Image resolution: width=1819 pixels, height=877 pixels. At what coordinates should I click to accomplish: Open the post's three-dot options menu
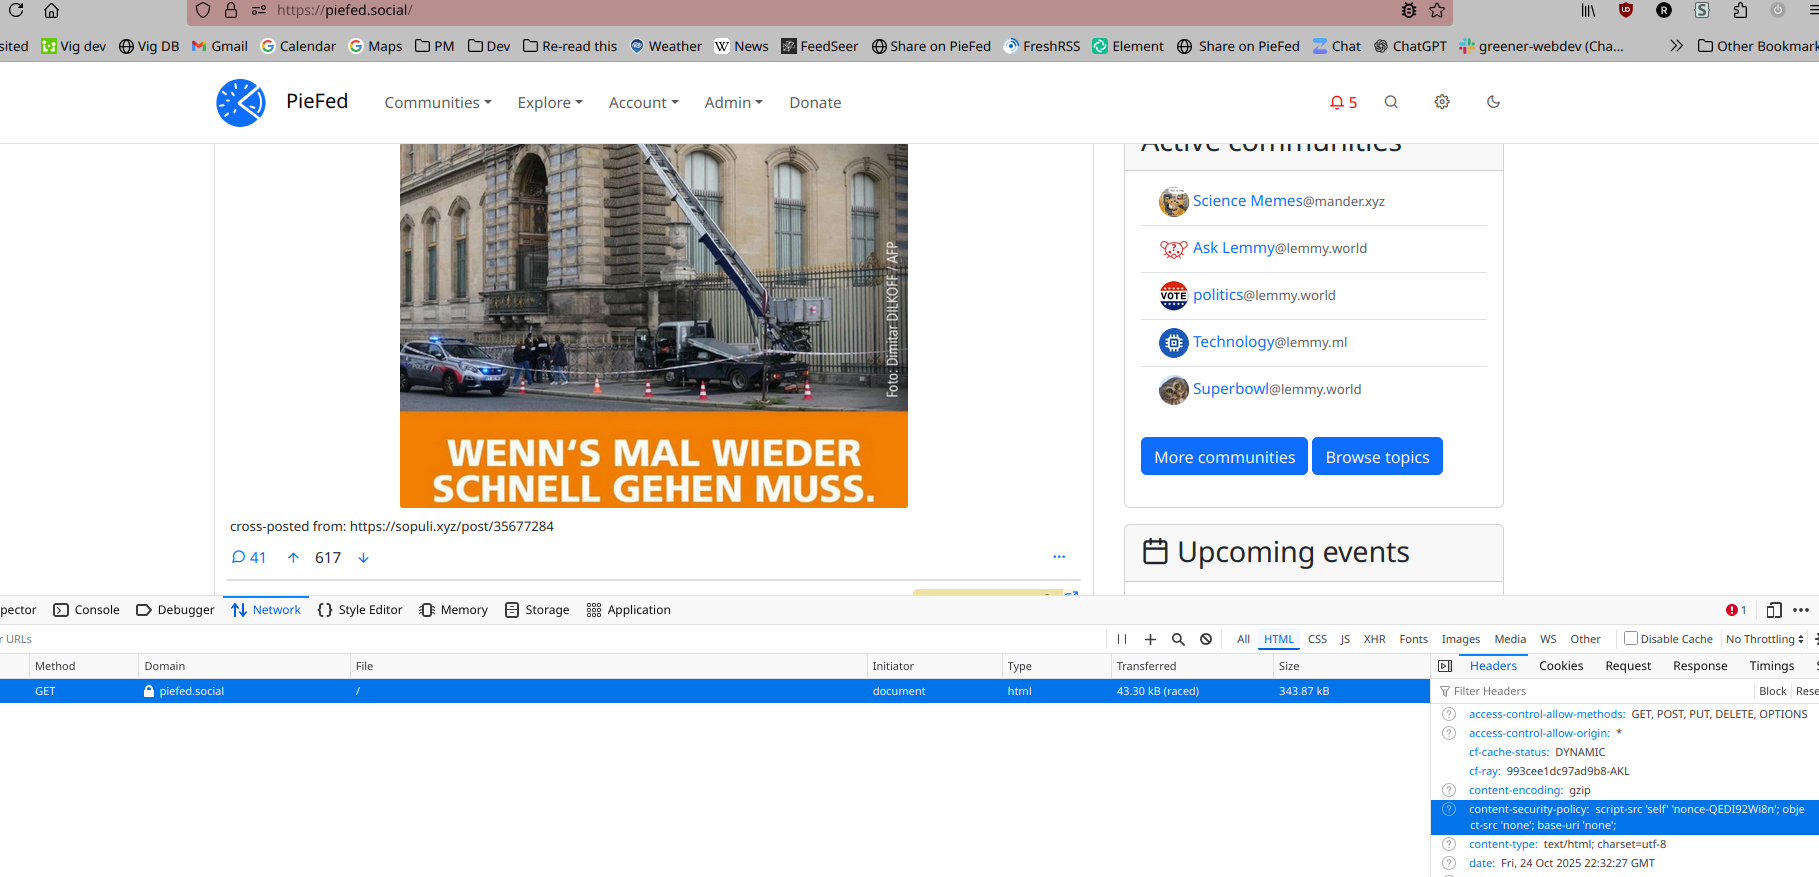point(1059,557)
